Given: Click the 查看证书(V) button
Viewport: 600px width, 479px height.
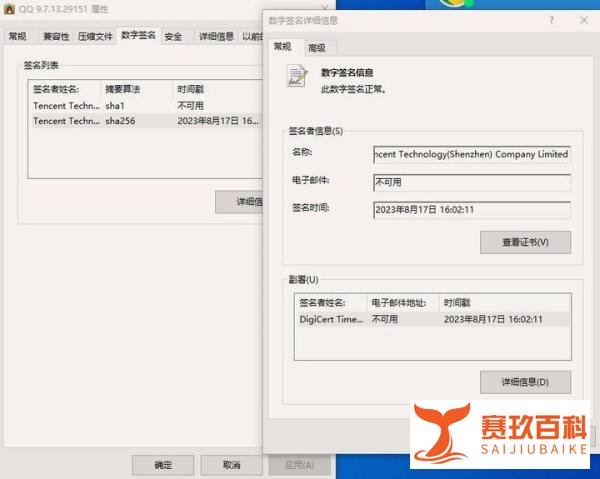Looking at the screenshot, I should (x=525, y=242).
